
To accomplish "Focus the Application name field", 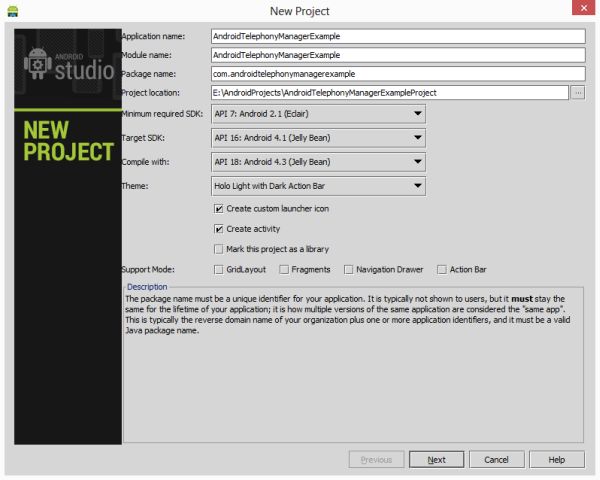I will coord(398,36).
